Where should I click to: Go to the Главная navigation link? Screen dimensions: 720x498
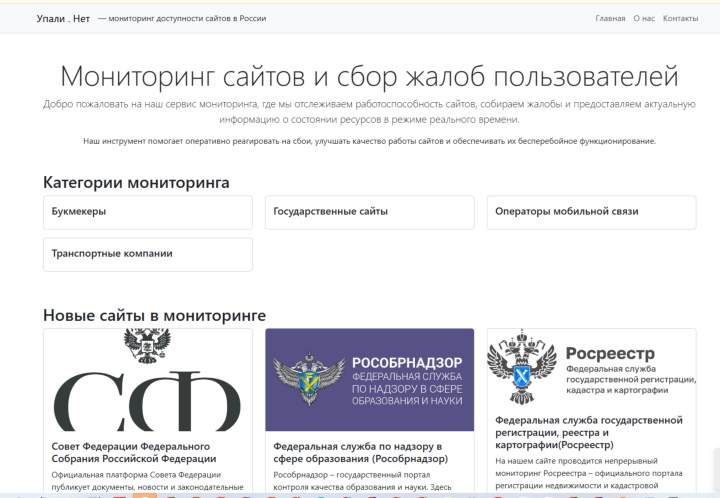pos(610,19)
